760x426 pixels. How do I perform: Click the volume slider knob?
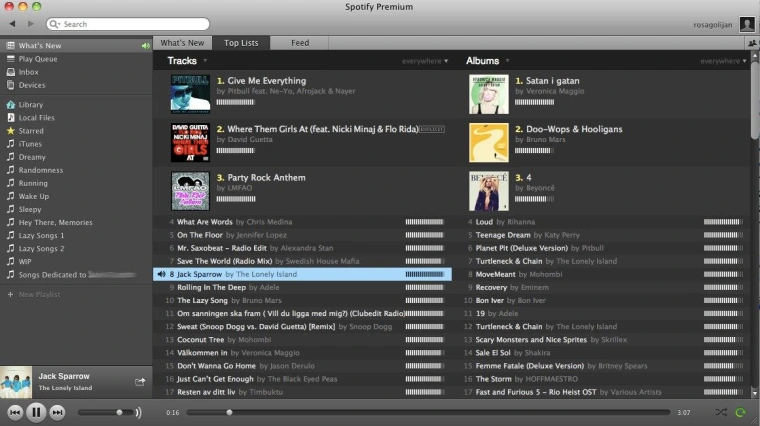(119, 412)
